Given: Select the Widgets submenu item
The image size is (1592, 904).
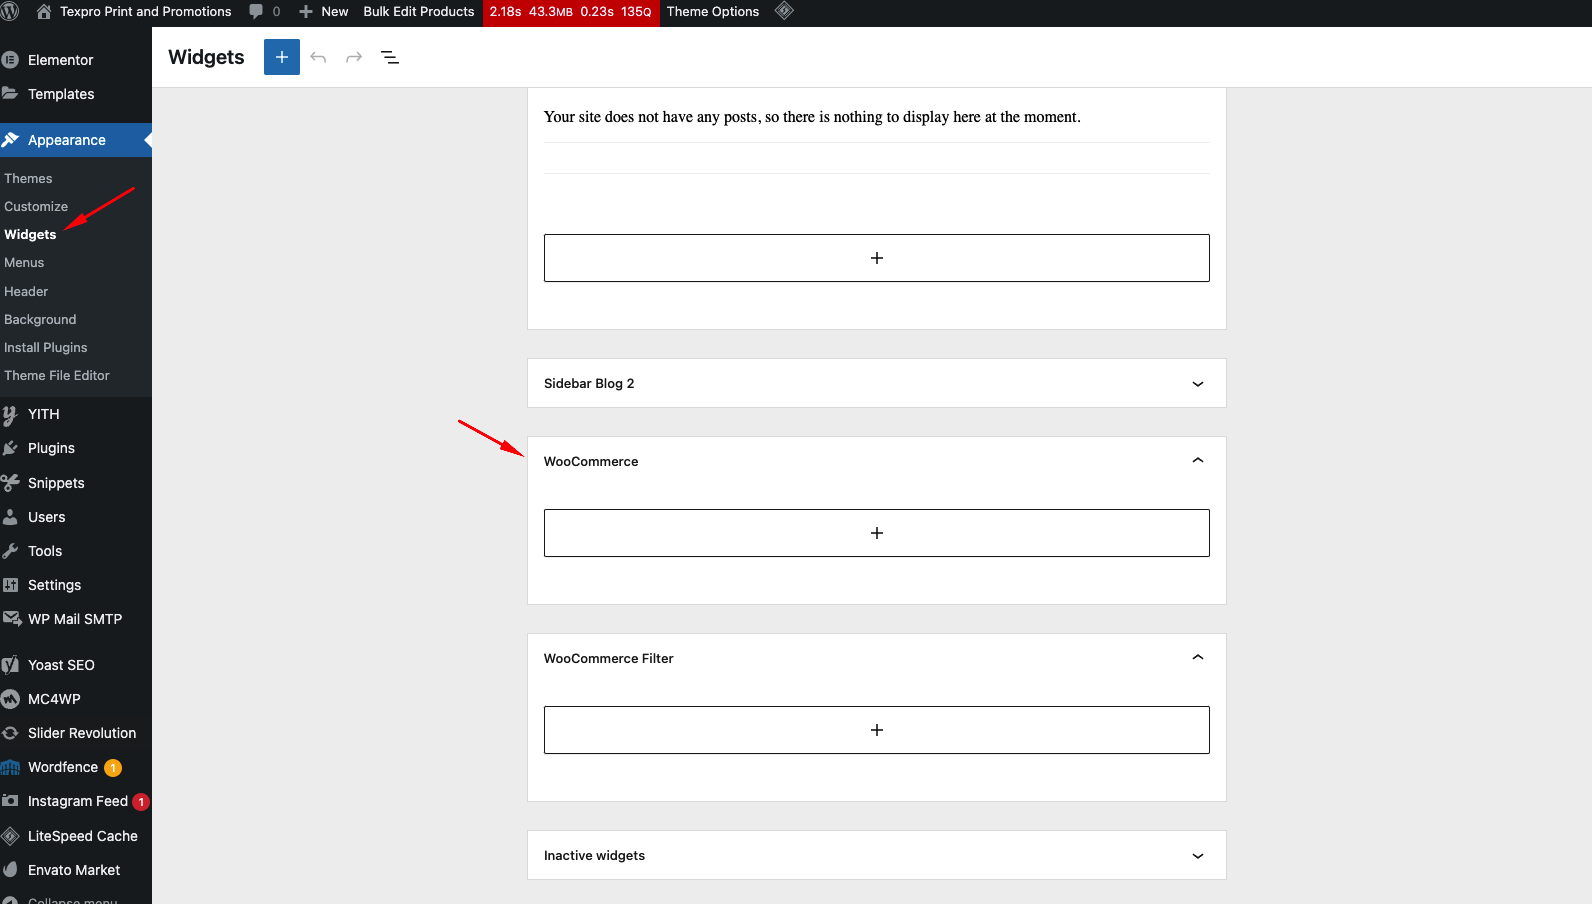Looking at the screenshot, I should [30, 234].
